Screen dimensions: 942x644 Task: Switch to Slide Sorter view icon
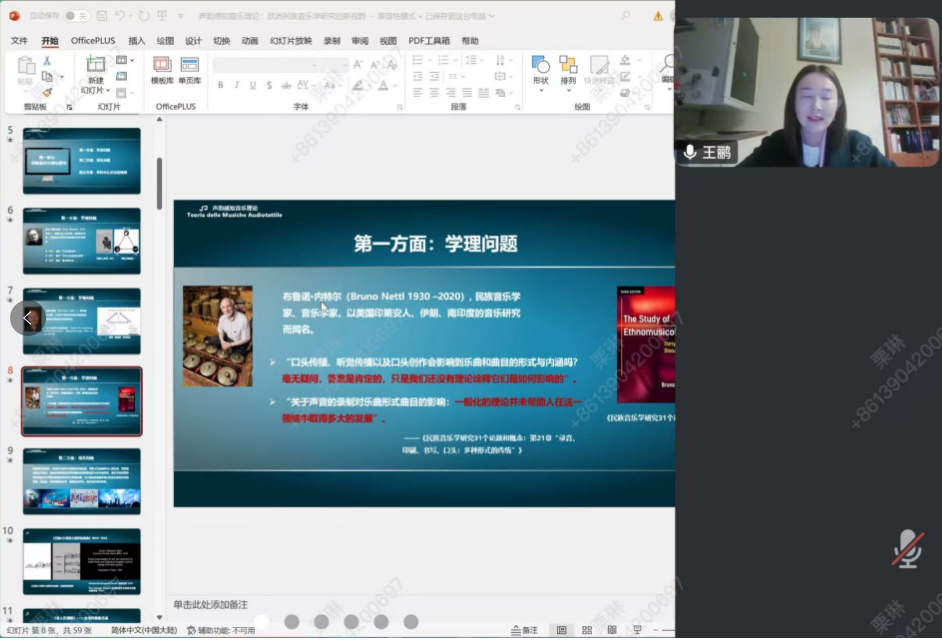[x=586, y=630]
